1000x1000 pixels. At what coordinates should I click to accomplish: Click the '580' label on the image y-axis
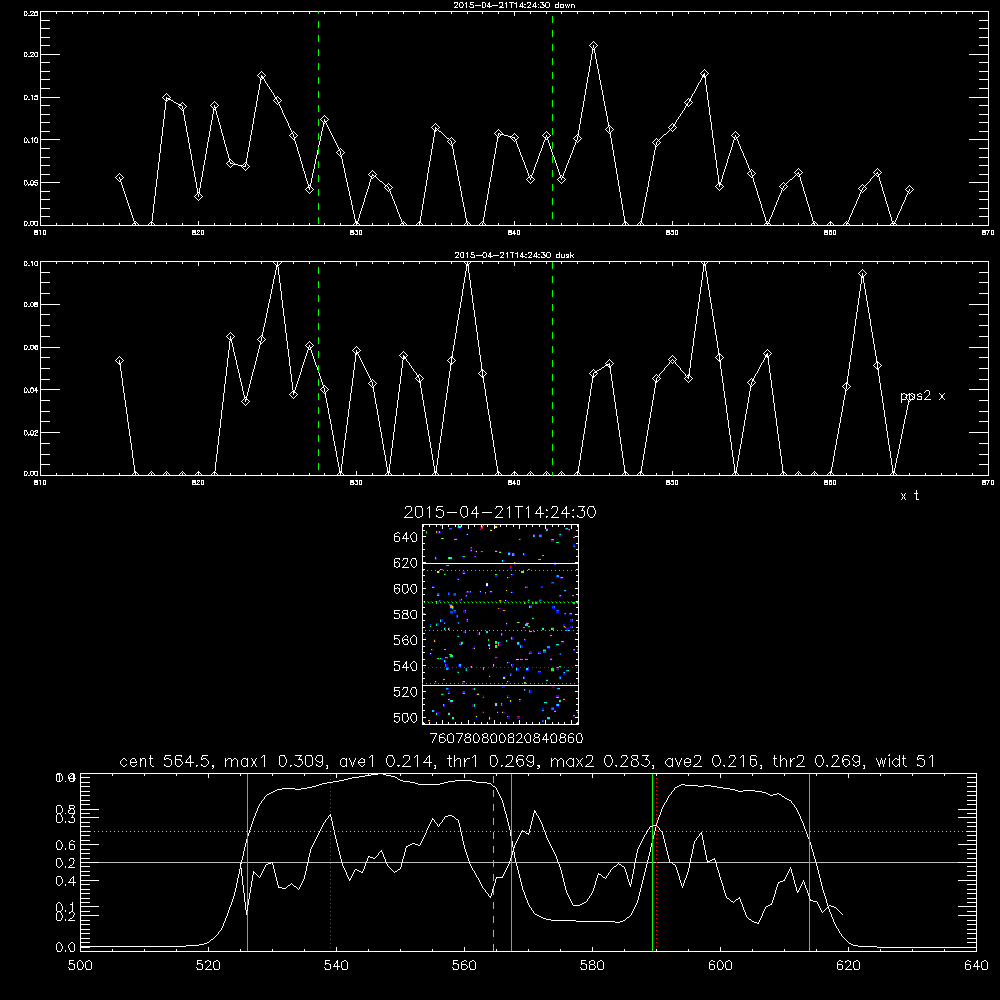(x=406, y=615)
